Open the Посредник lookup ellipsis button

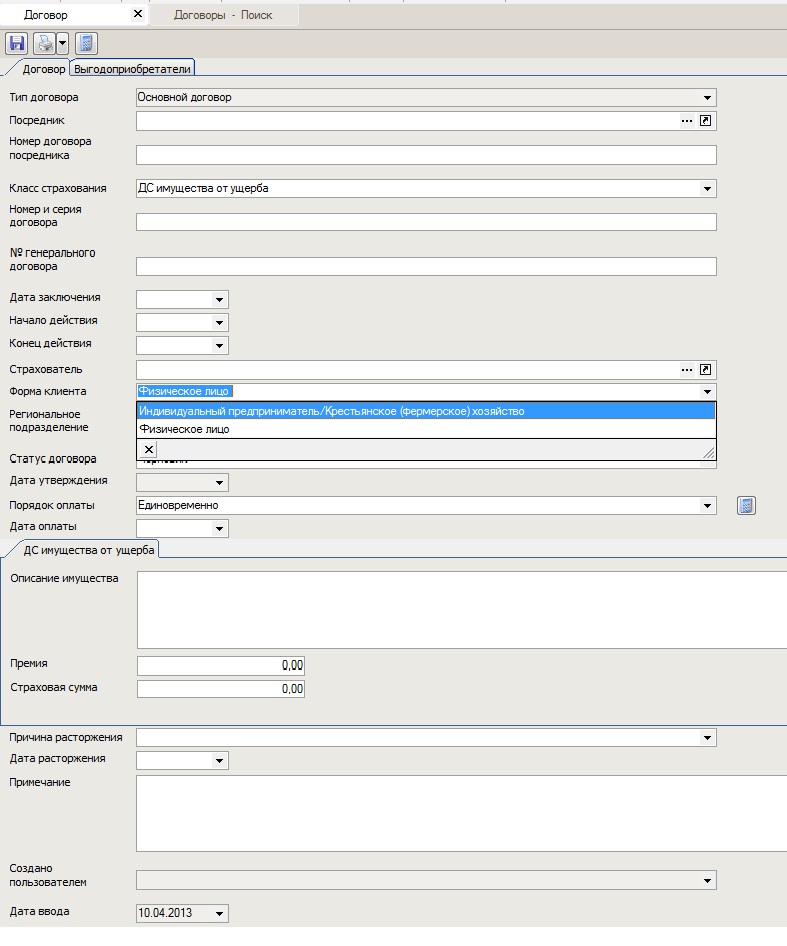[x=687, y=121]
